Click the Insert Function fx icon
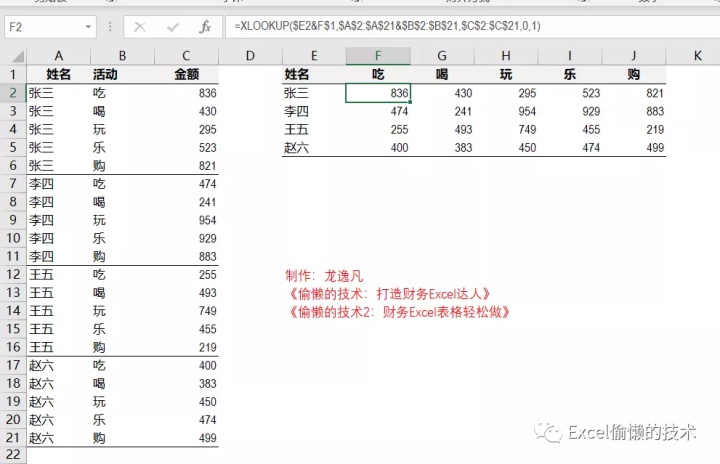Screen dimensions: 720x464 point(205,27)
